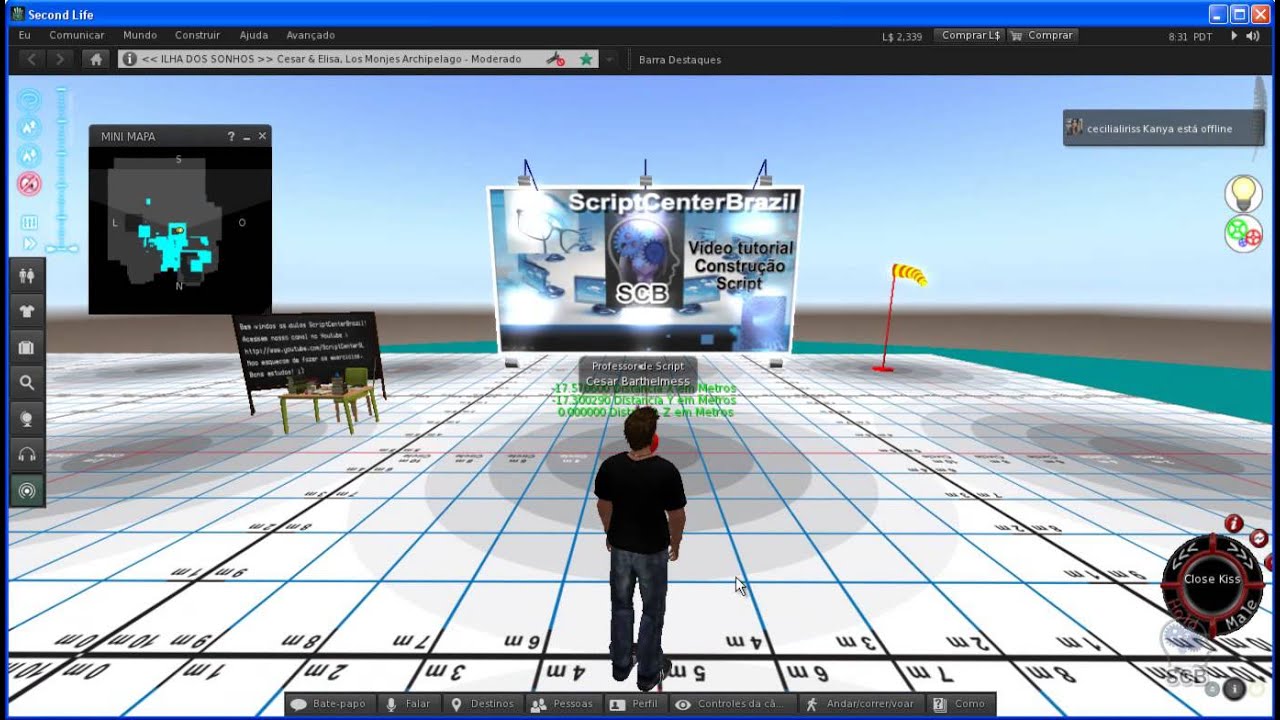
Task: Click the light bulb HUD icon
Action: click(1243, 193)
